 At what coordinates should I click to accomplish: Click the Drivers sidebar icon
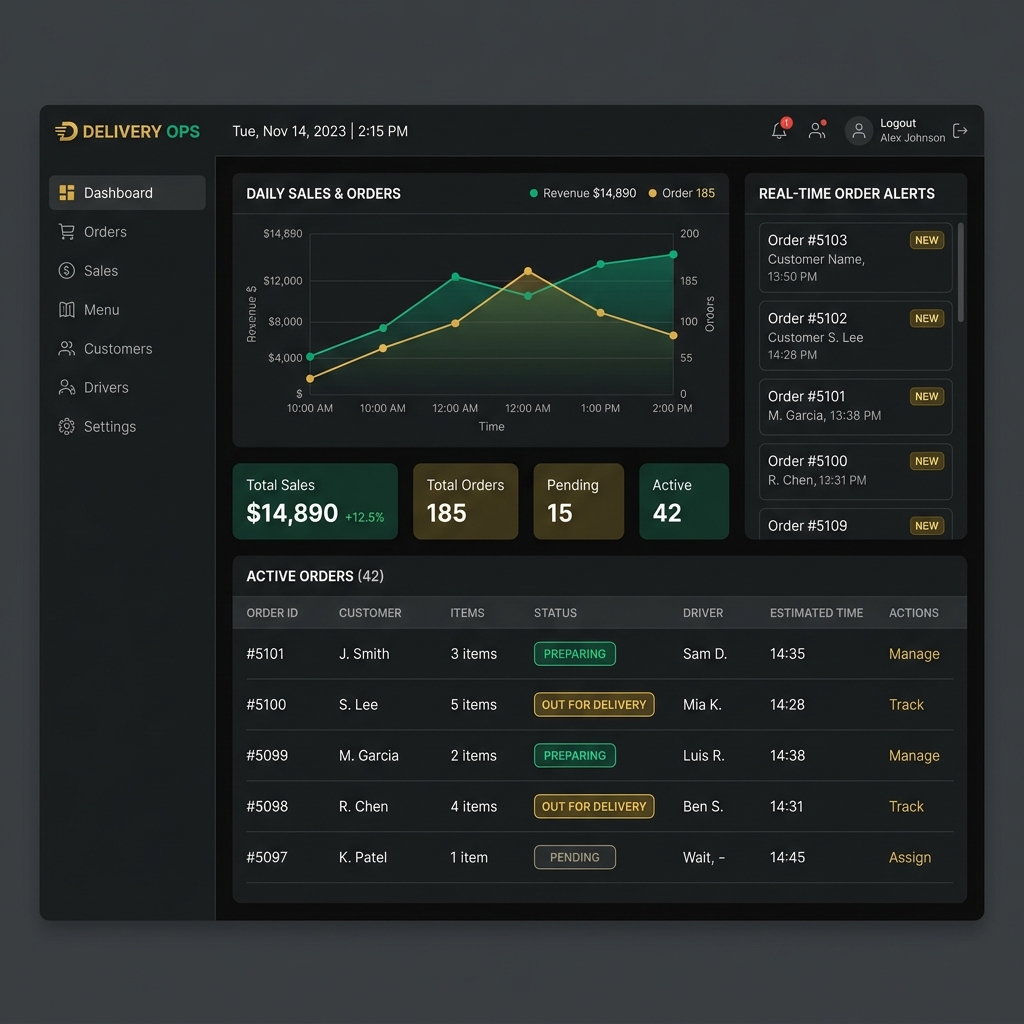67,388
